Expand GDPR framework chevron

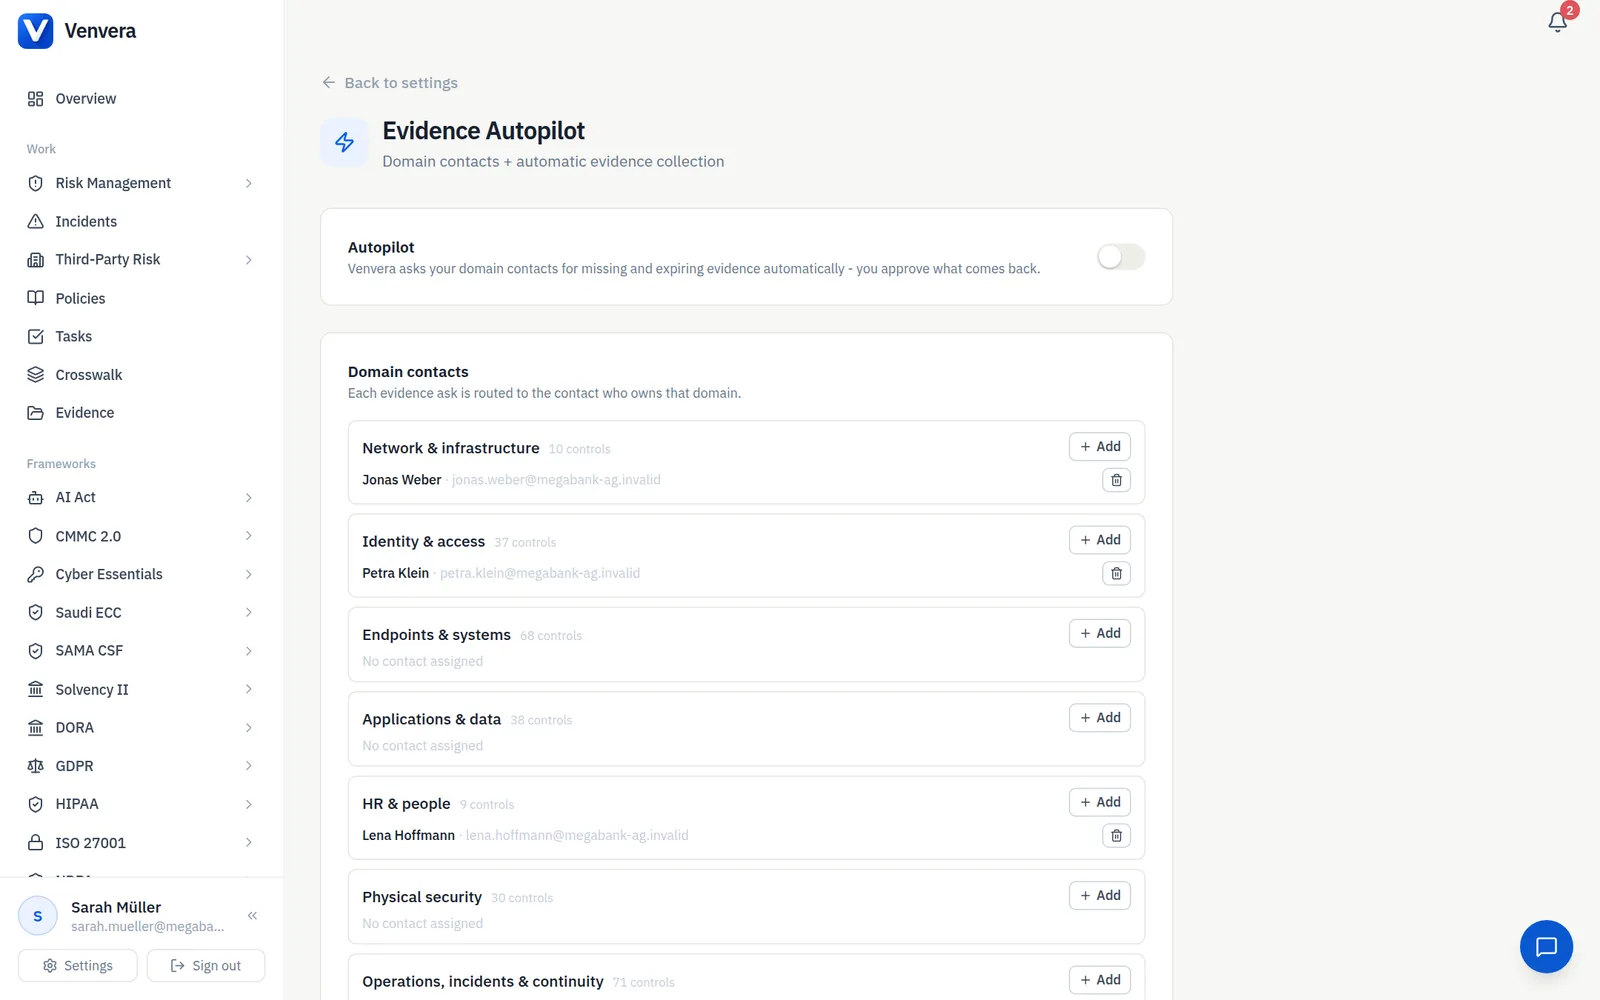point(249,766)
